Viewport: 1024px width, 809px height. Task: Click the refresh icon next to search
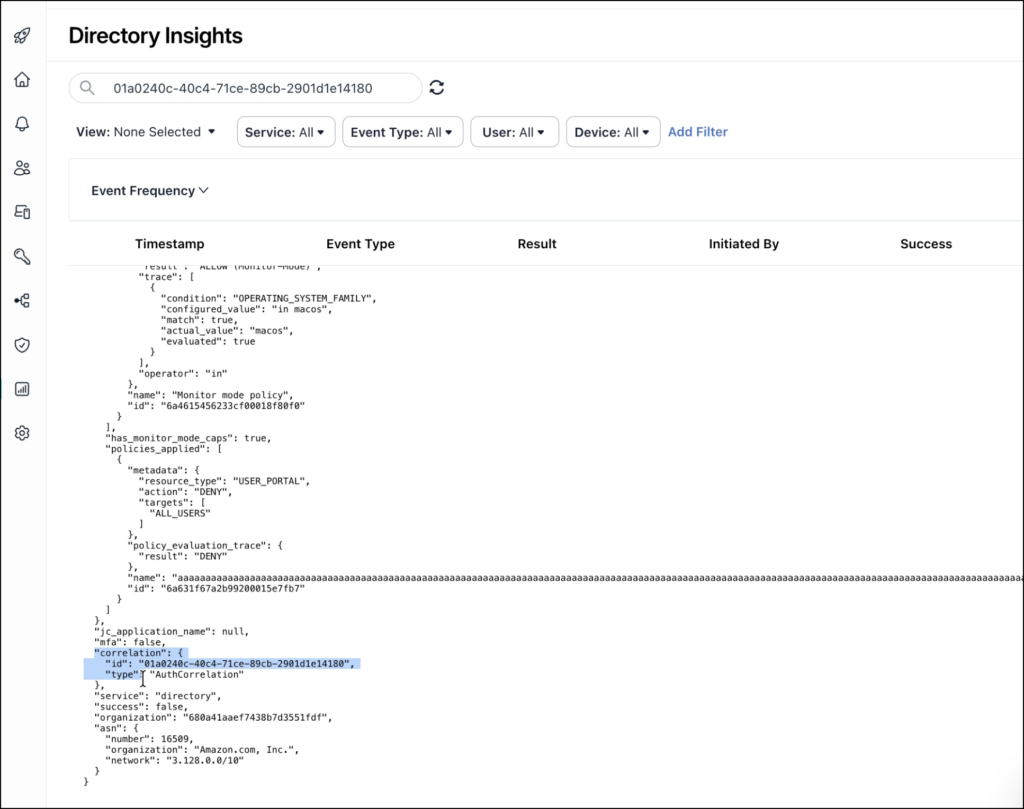[437, 87]
